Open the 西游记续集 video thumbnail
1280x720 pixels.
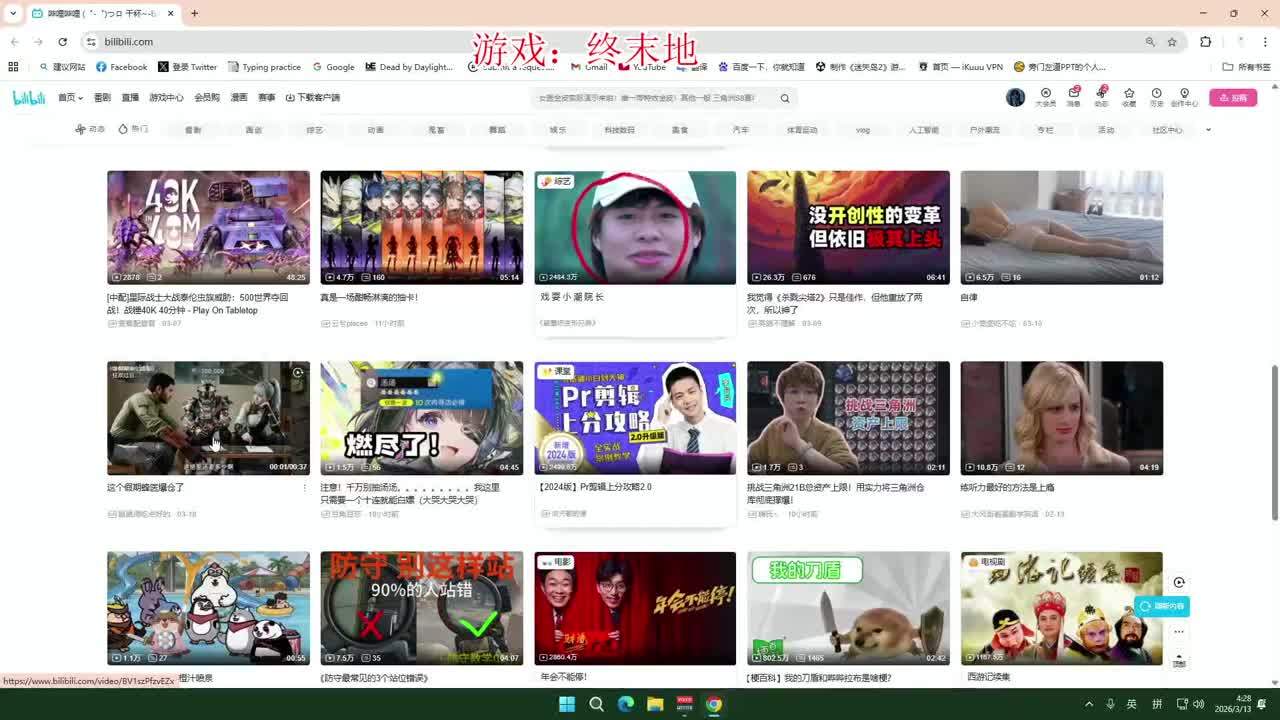(1061, 608)
